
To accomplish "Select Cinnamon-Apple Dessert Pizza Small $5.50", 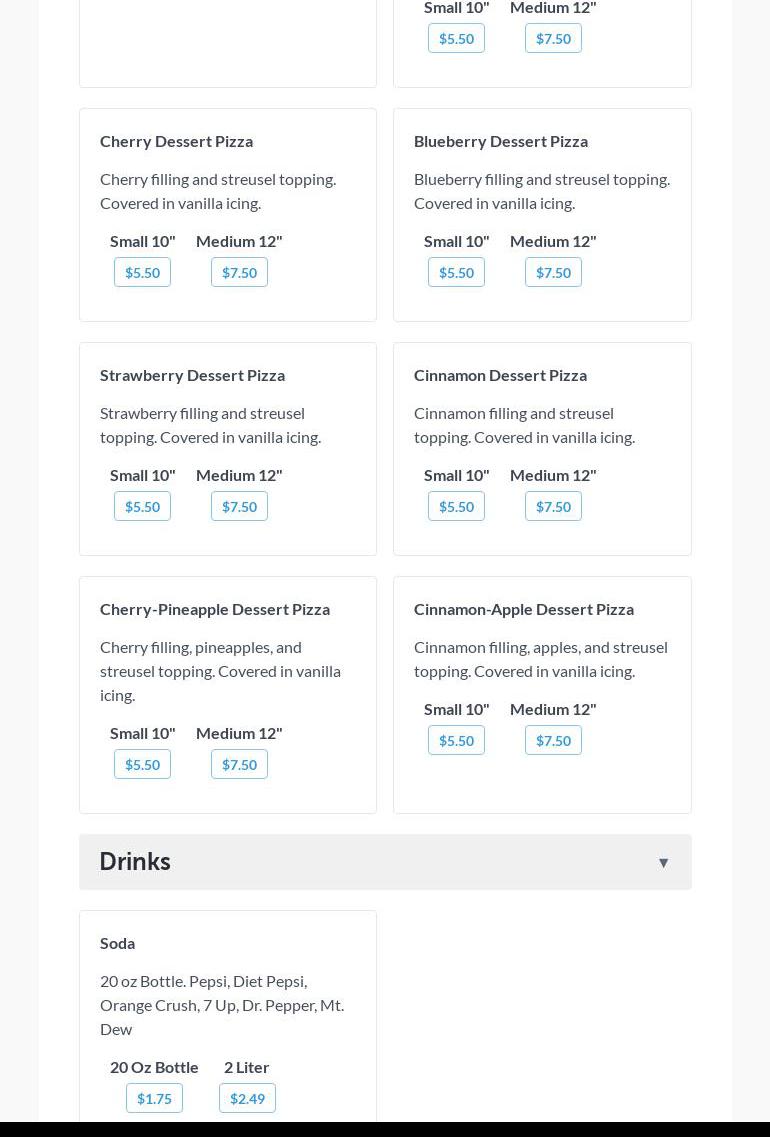I will pyautogui.click(x=456, y=740).
